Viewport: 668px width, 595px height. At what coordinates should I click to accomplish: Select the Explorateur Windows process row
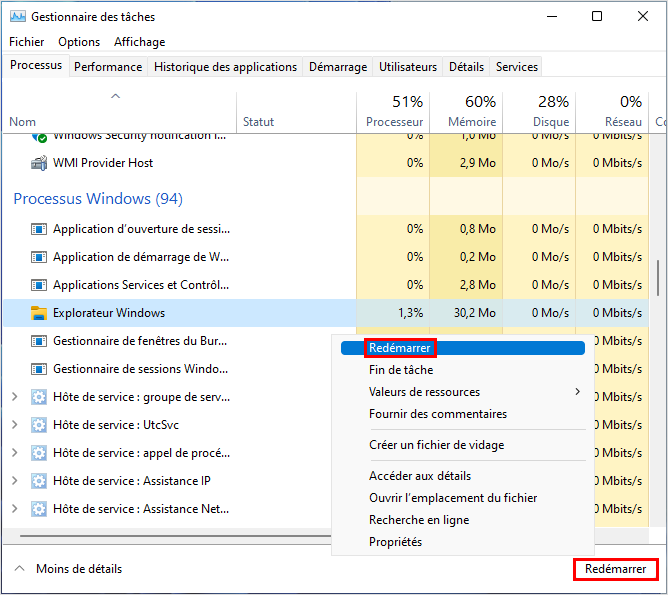(326, 313)
